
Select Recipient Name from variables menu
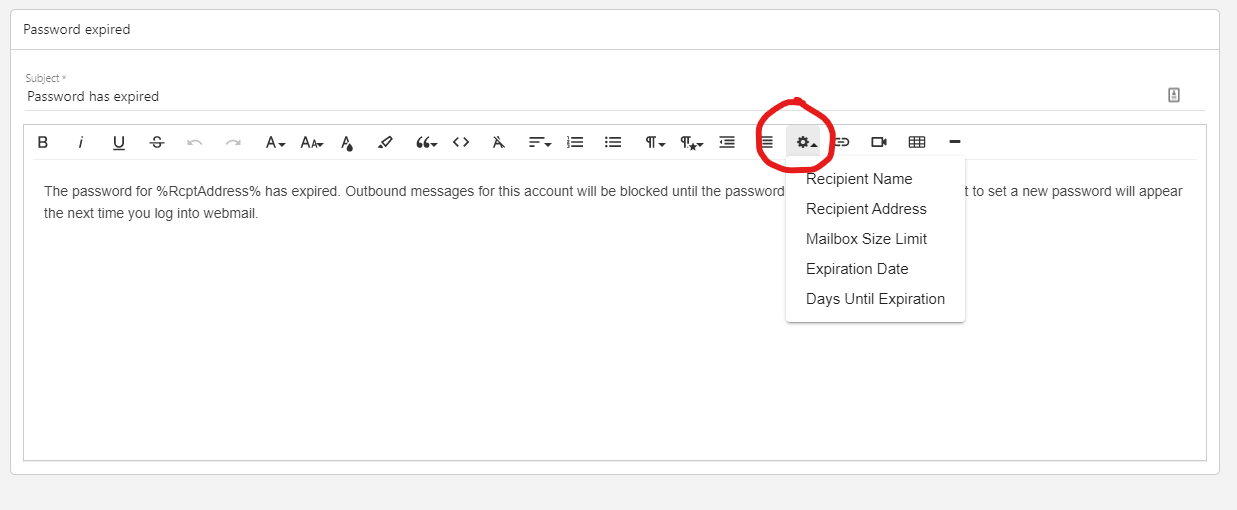coord(859,179)
